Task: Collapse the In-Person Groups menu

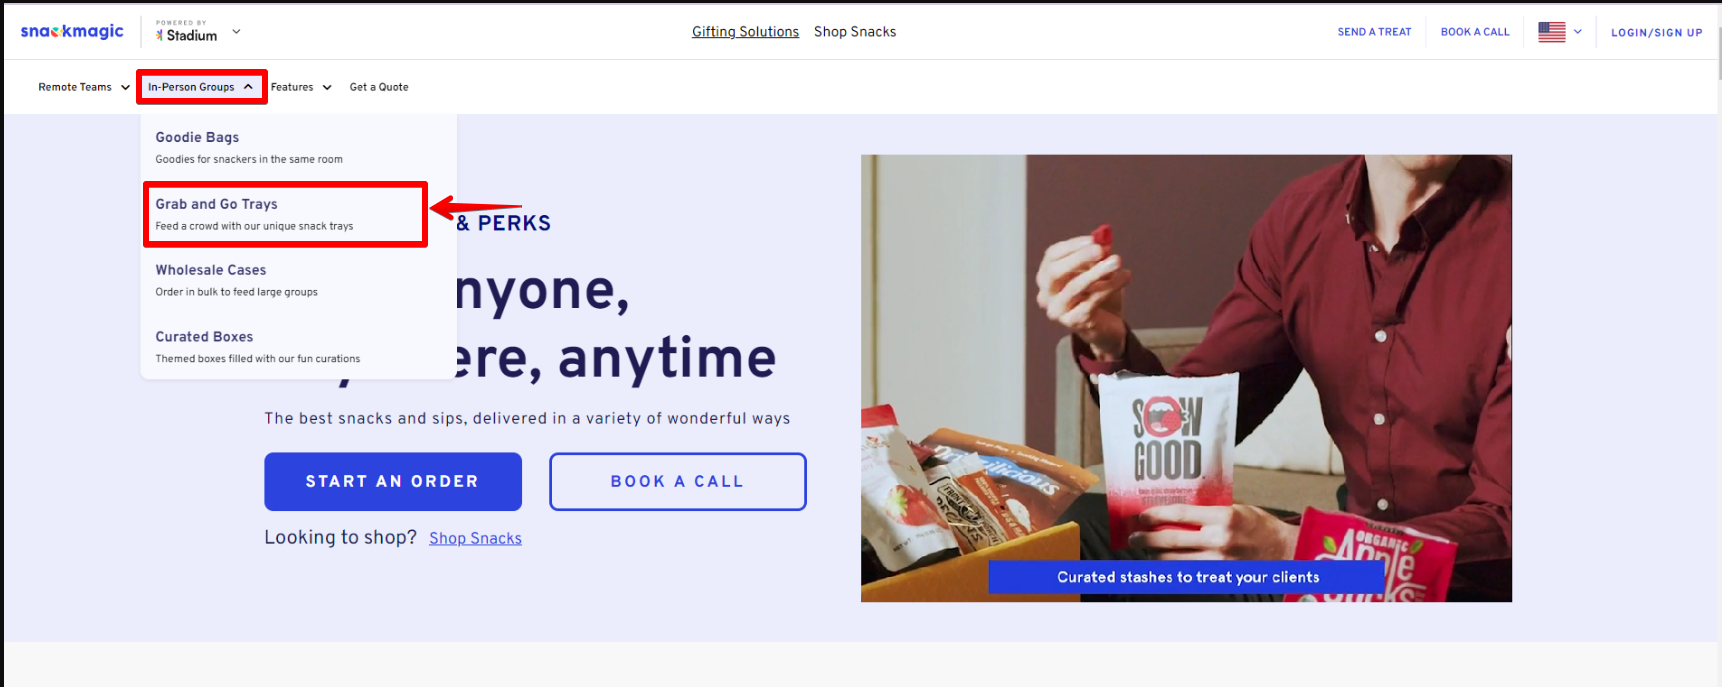Action: pos(201,87)
